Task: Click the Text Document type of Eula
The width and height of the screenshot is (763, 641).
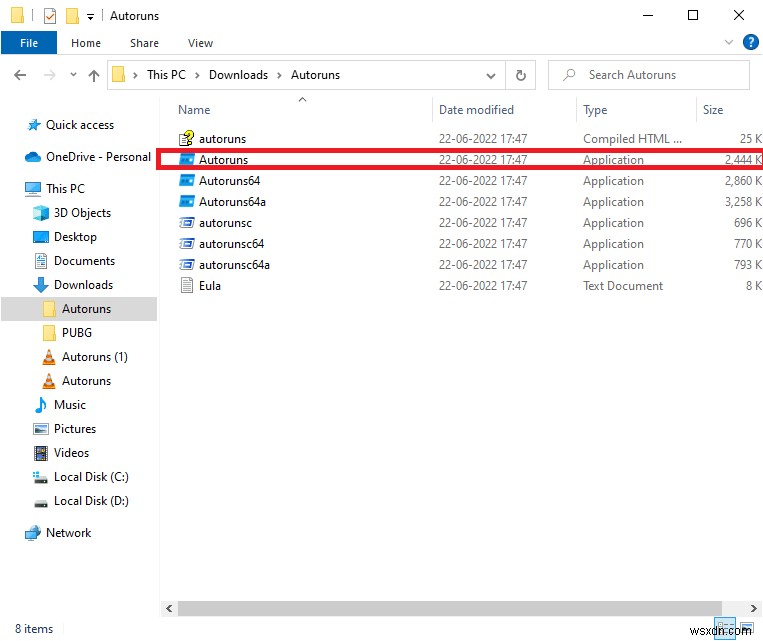Action: [623, 286]
